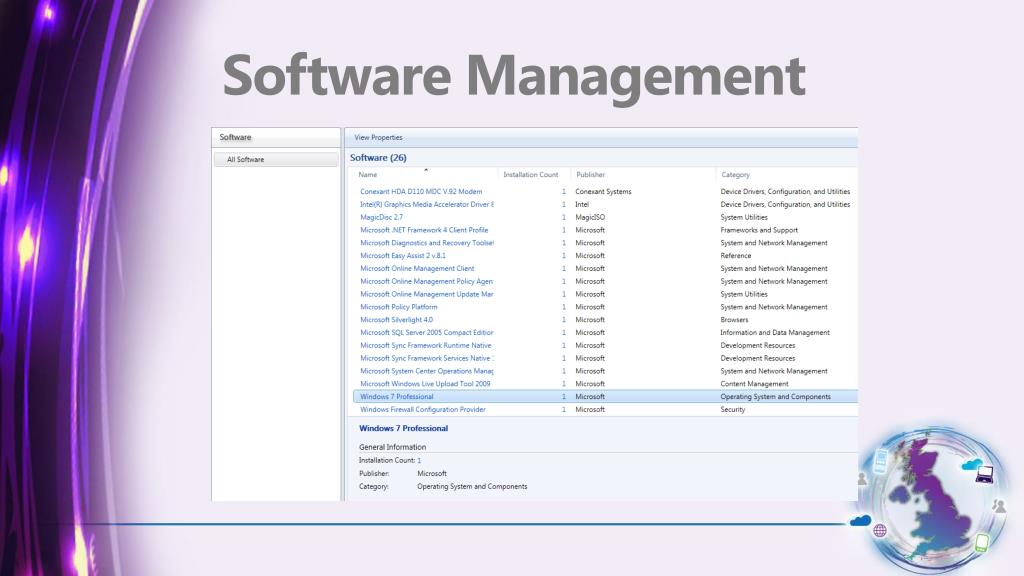Sort by the Installation Count column header

tap(530, 175)
